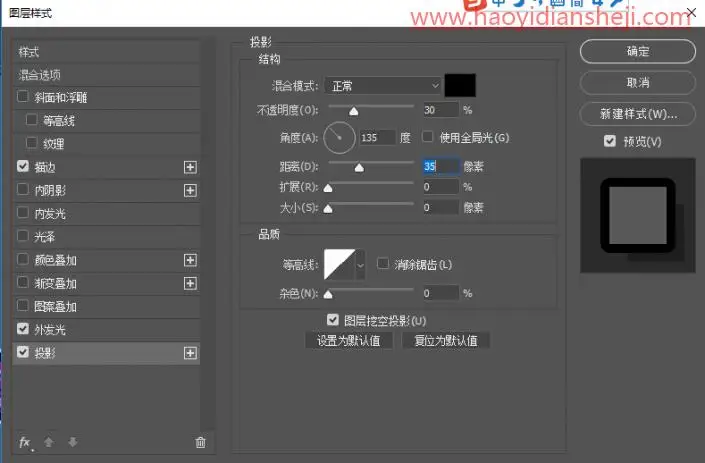Enable the 内发光 checkbox
Viewport: 705px width, 463px height.
[x=22, y=213]
